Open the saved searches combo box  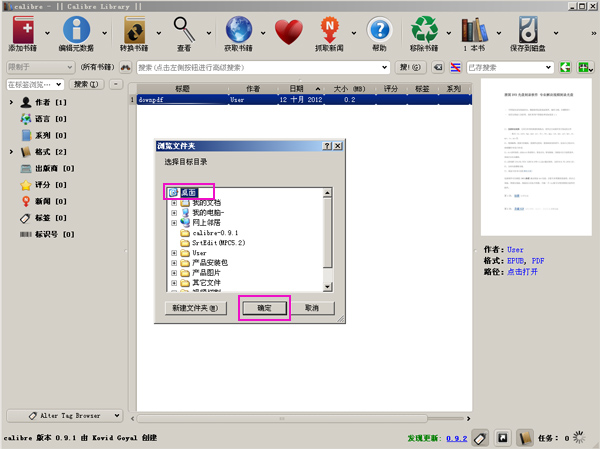[510, 67]
